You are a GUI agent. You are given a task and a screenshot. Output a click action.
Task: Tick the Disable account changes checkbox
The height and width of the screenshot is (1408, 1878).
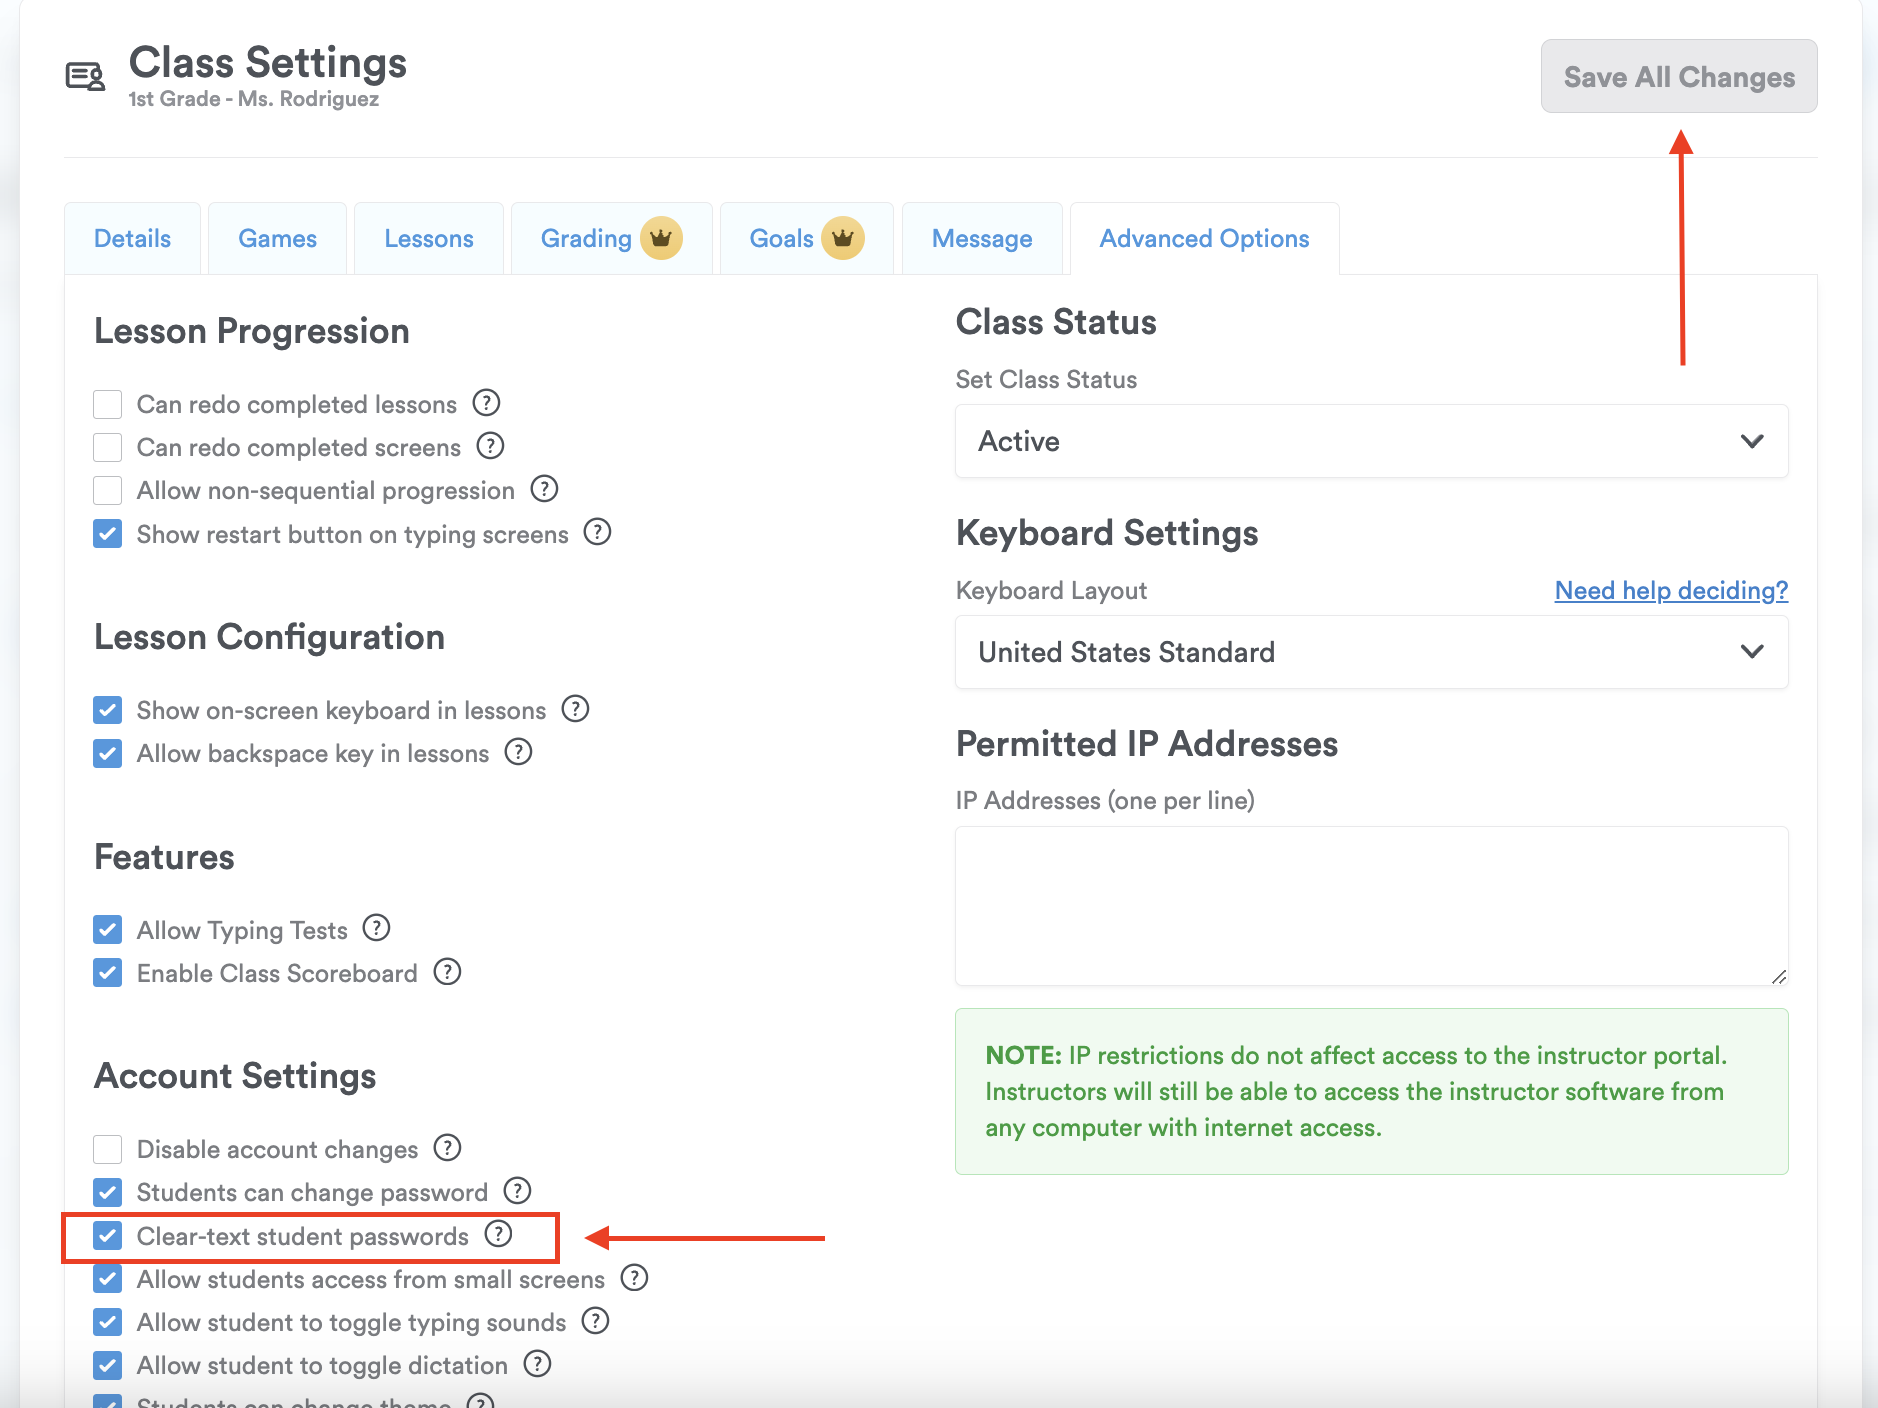pyautogui.click(x=108, y=1149)
